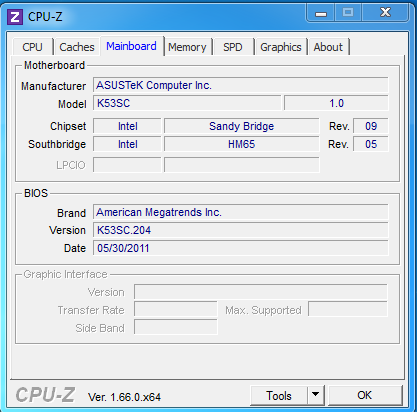Image resolution: width=417 pixels, height=412 pixels.
Task: Click the Max. Supported field
Action: coord(348,309)
